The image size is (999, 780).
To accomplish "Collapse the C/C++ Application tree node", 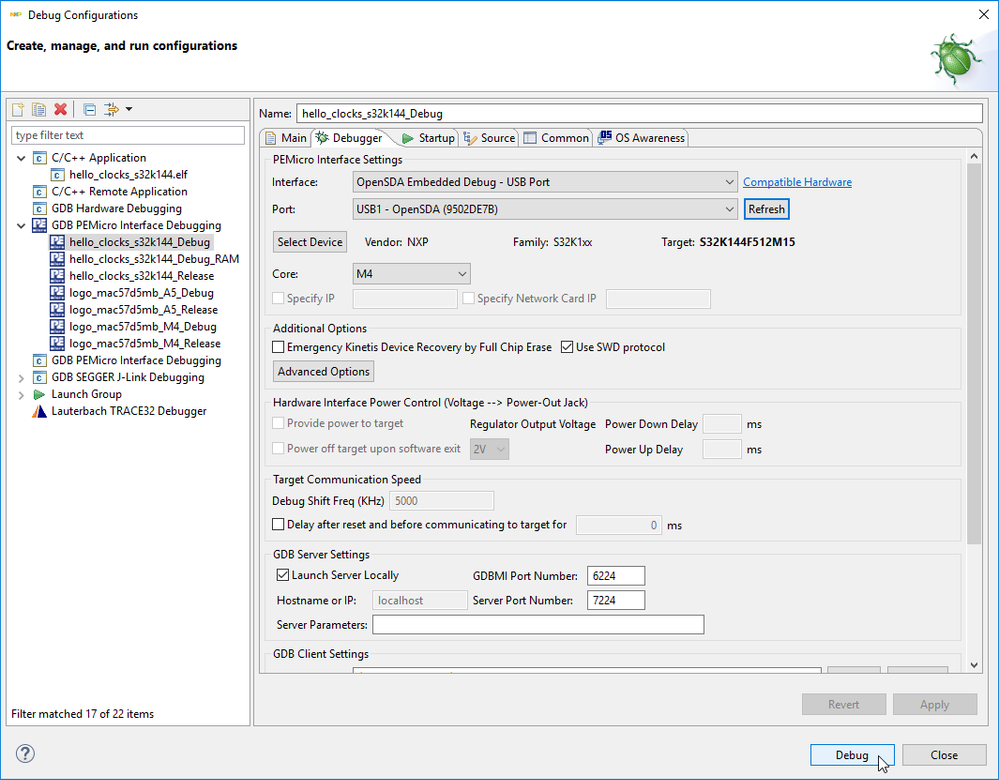I will pyautogui.click(x=21, y=158).
